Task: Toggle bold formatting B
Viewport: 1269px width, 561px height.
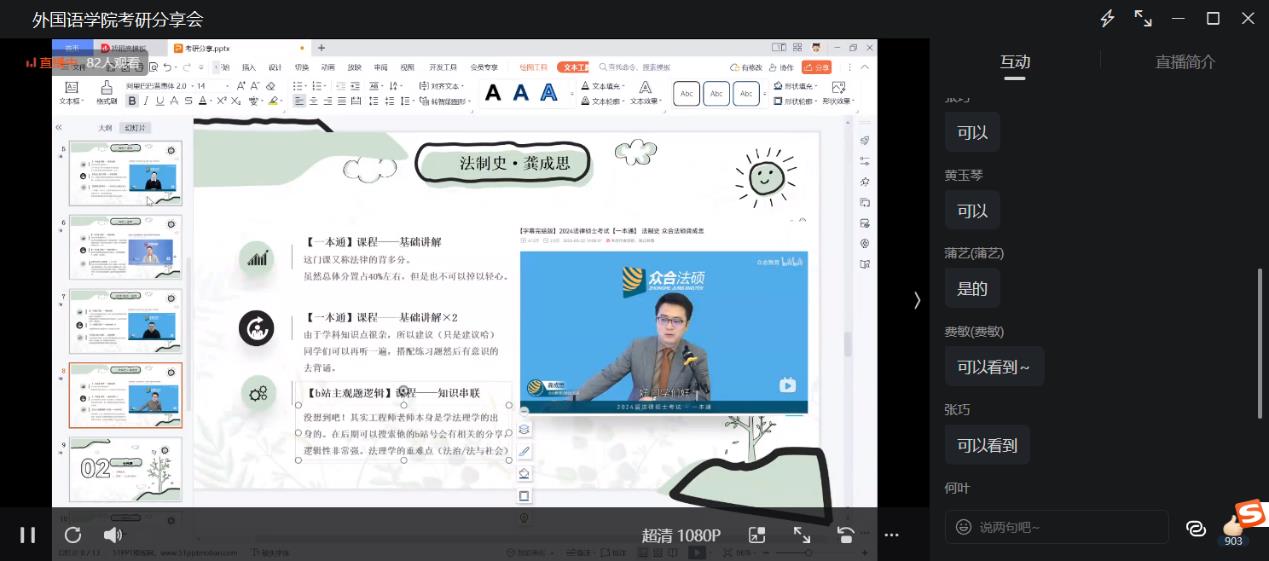Action: (x=132, y=101)
